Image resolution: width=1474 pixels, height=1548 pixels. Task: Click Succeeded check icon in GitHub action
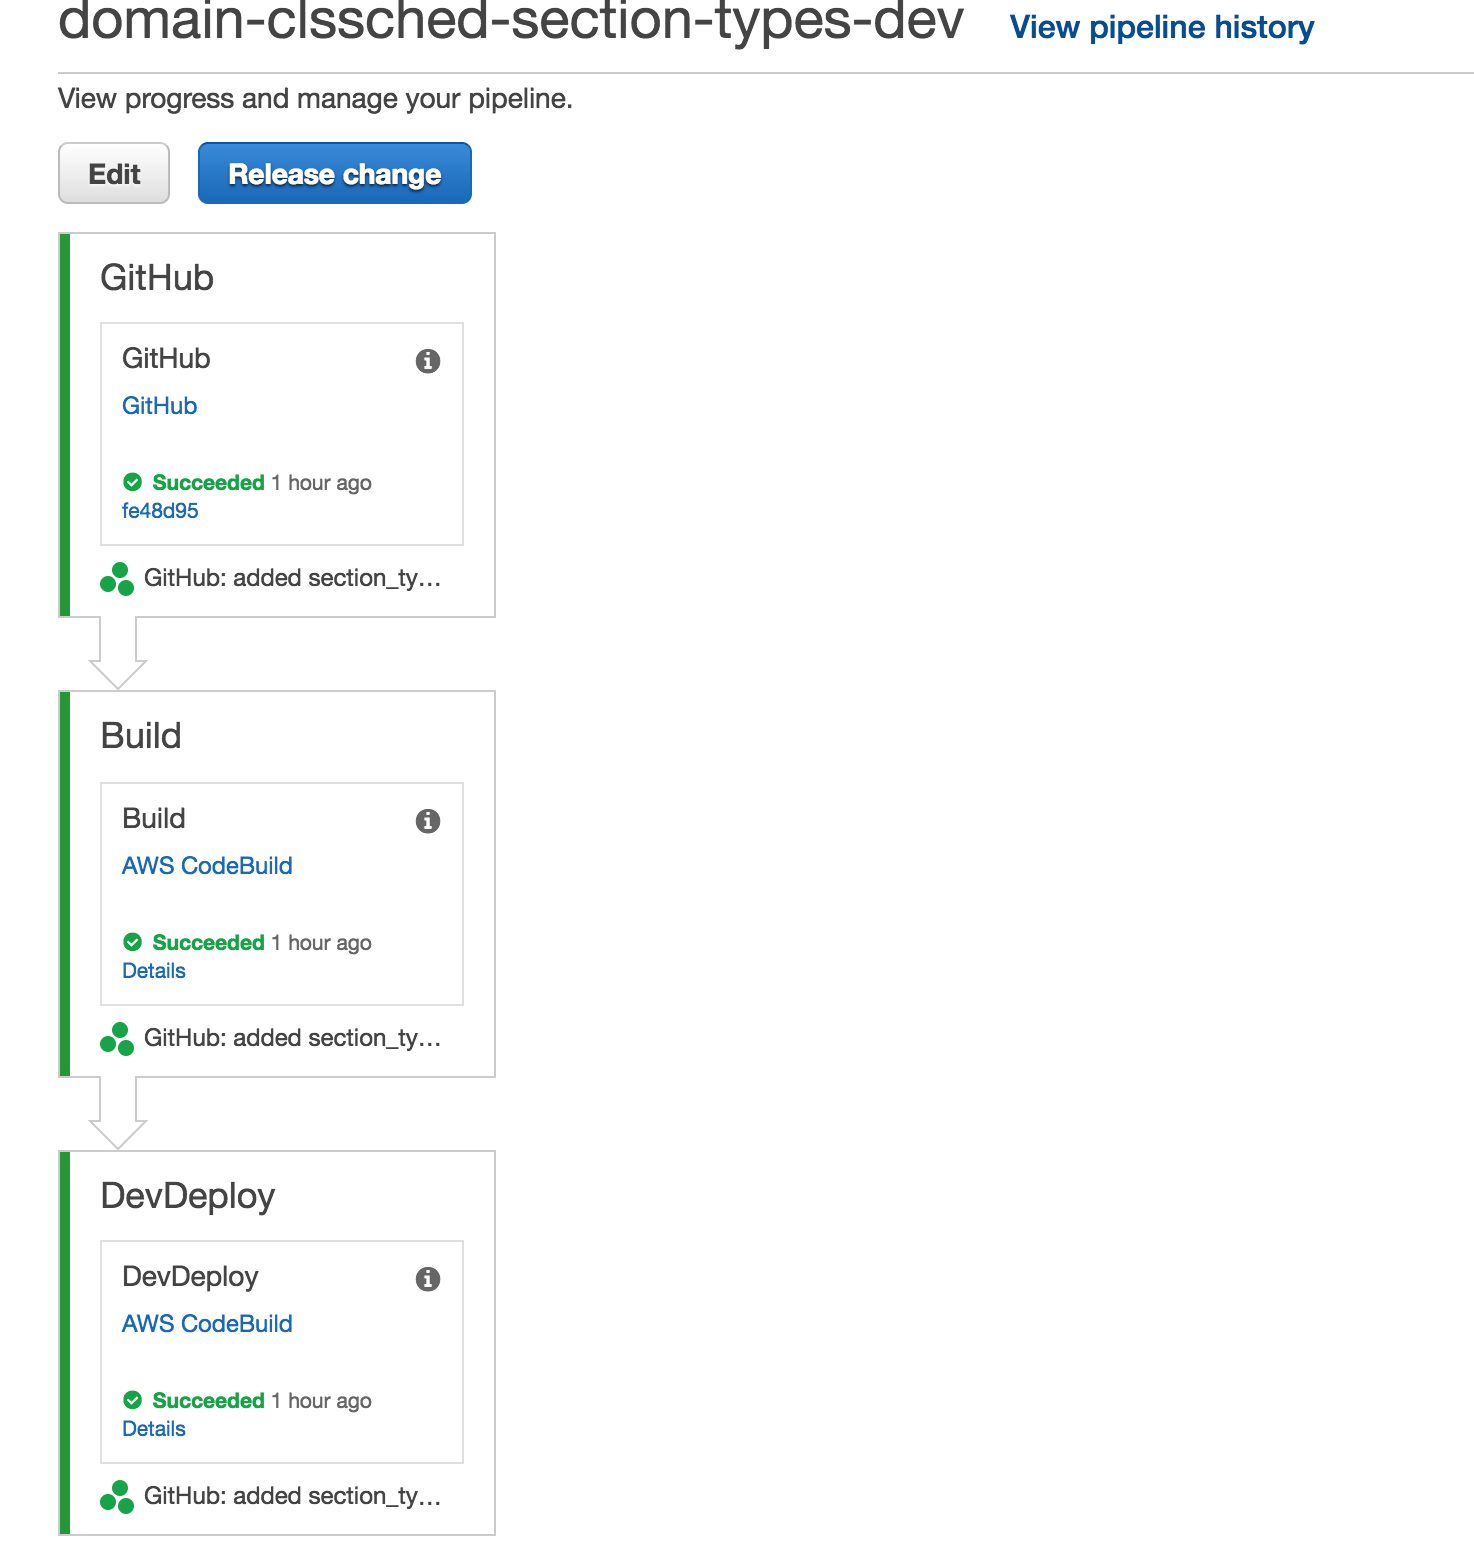[132, 482]
